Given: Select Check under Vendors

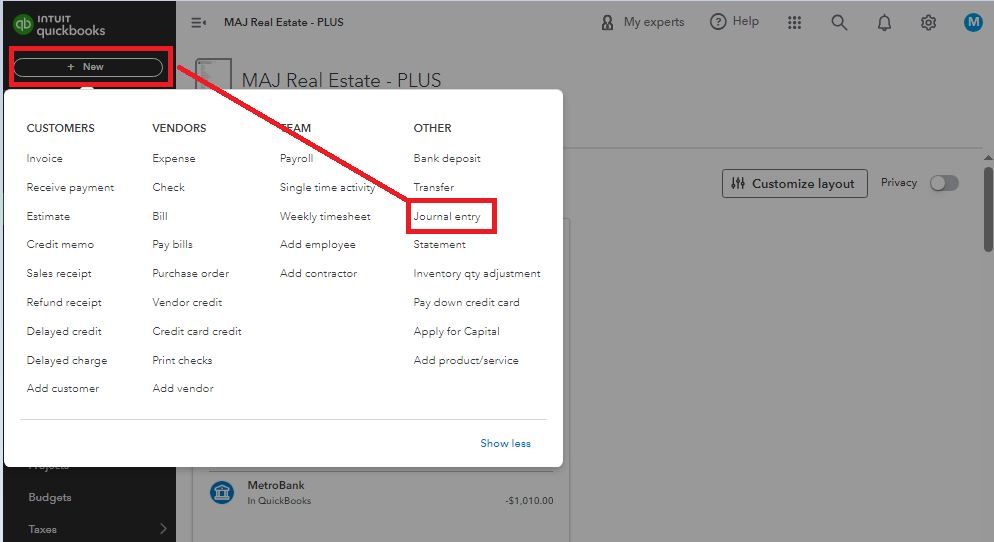Looking at the screenshot, I should [169, 187].
